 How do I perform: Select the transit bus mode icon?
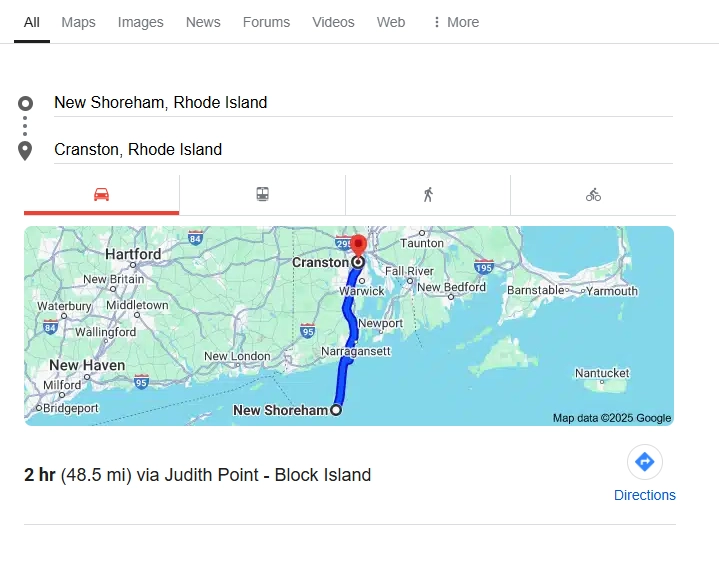[x=262, y=195]
